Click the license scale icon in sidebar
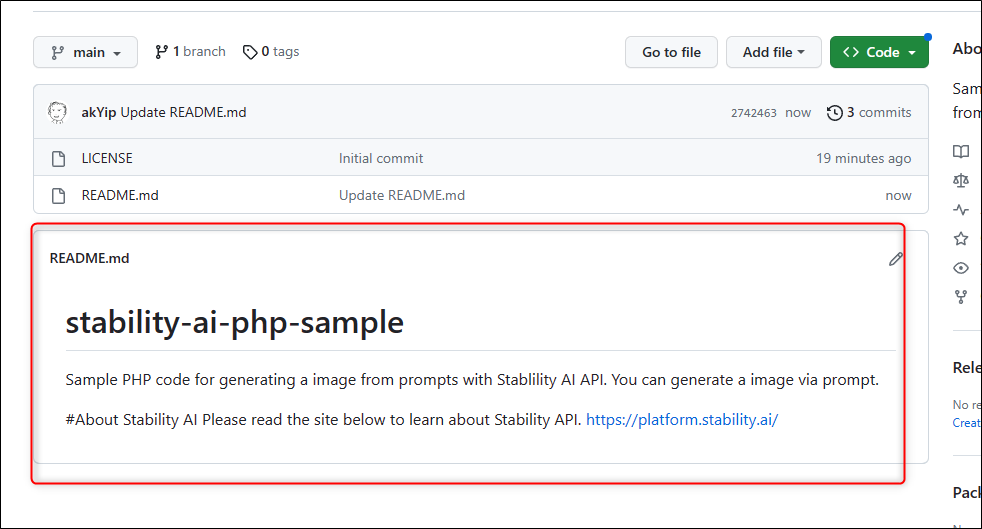 click(x=961, y=180)
